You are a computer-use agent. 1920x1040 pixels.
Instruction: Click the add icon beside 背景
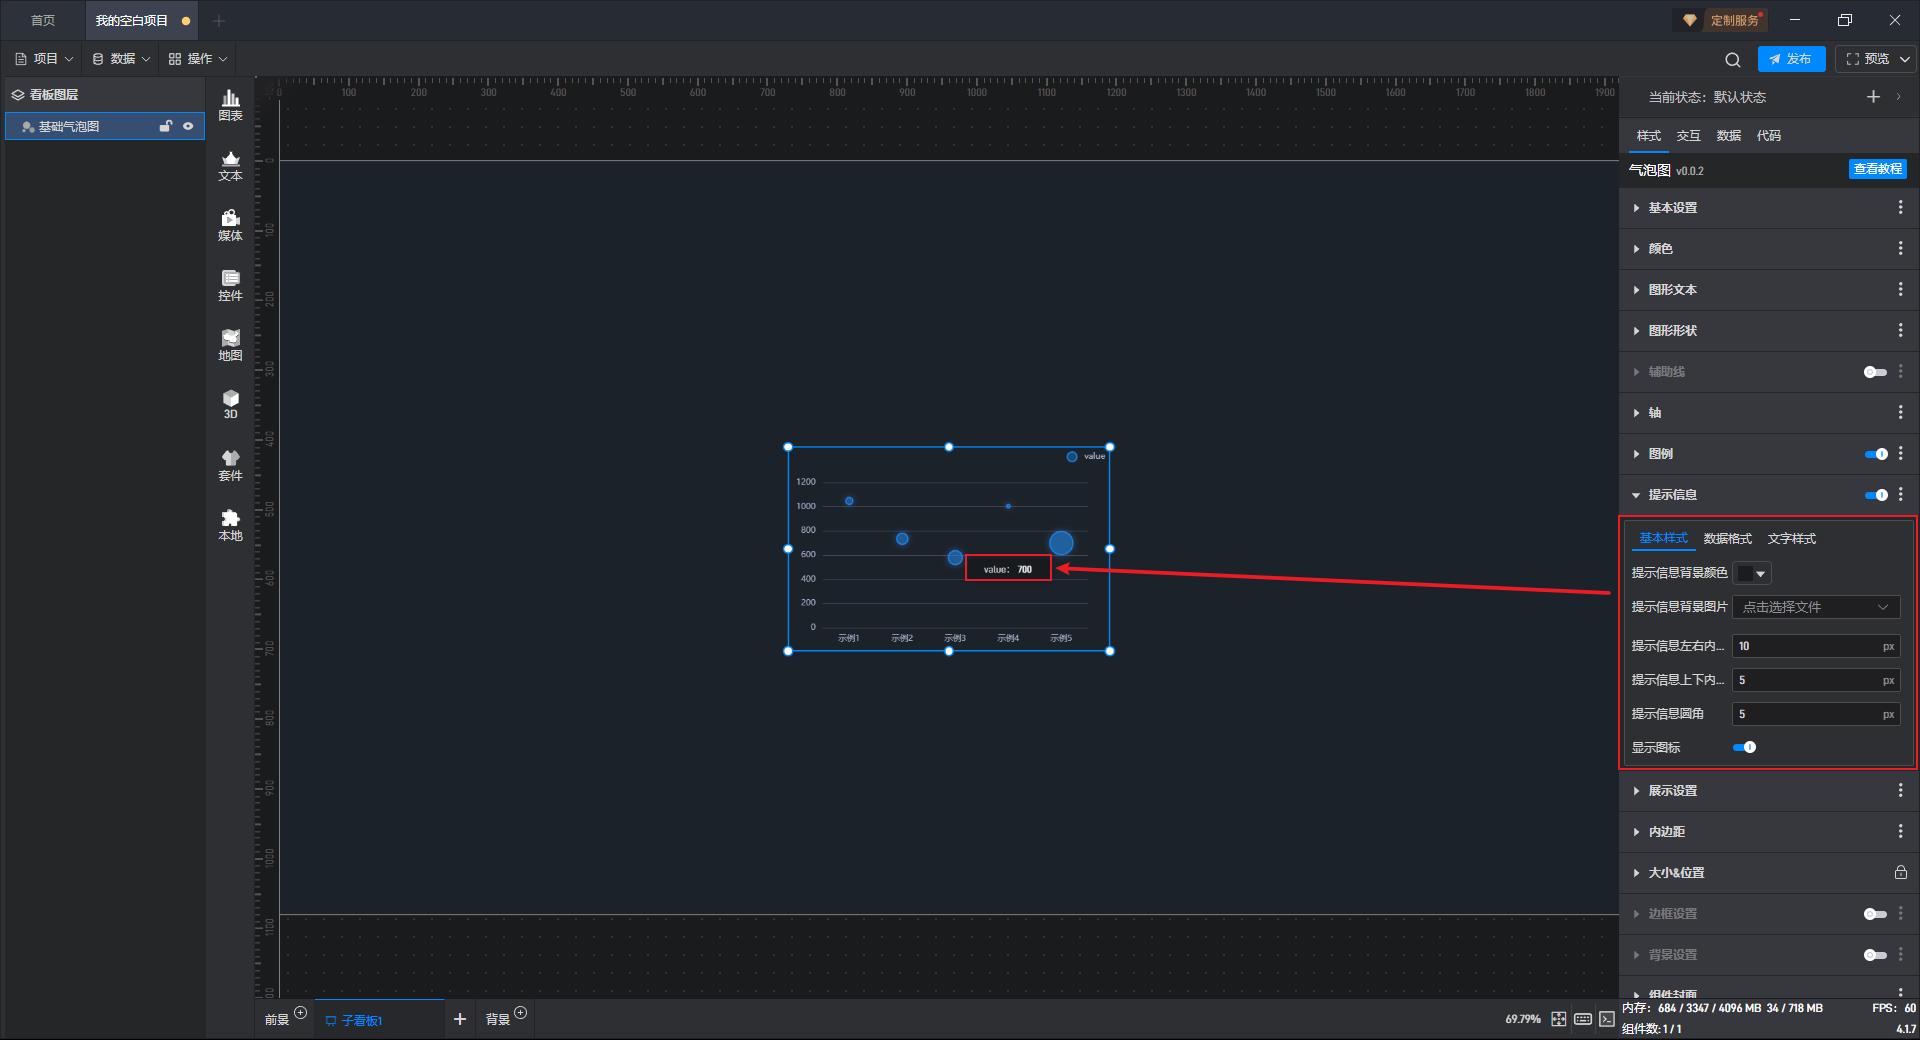520,1013
